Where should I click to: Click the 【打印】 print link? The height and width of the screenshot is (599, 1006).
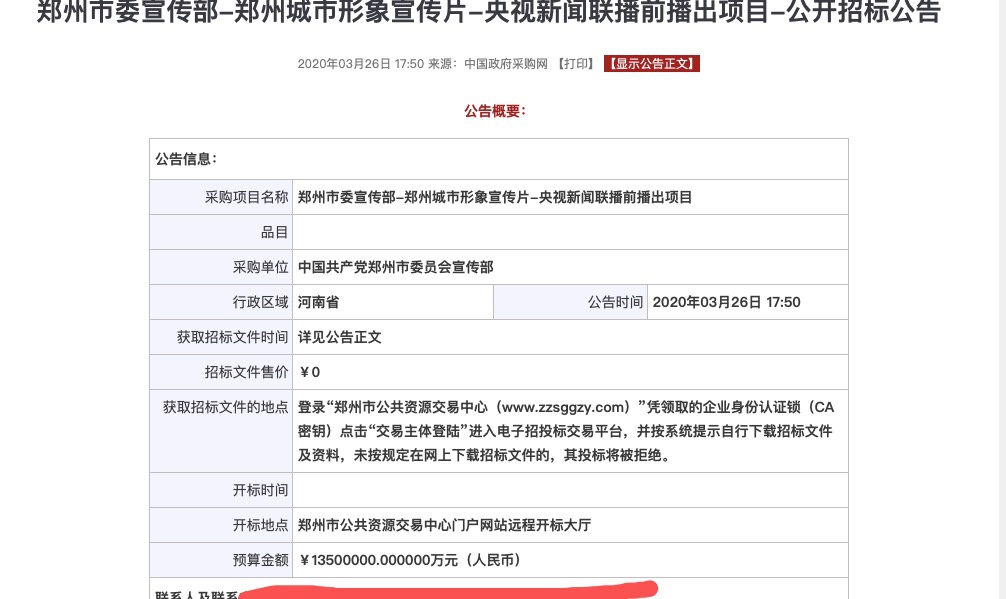coord(575,63)
